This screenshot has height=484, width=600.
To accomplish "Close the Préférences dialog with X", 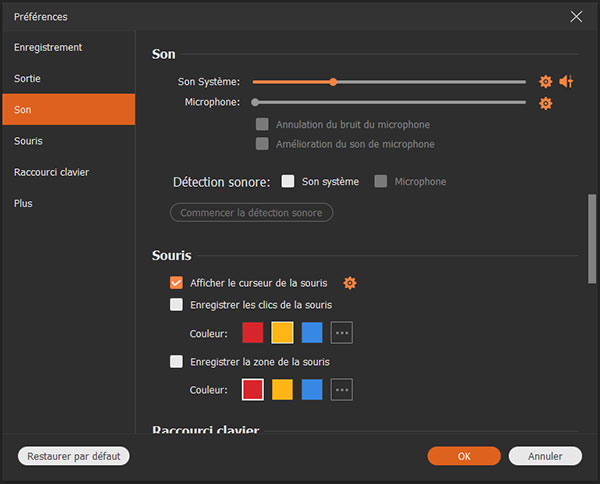I will coord(576,16).
